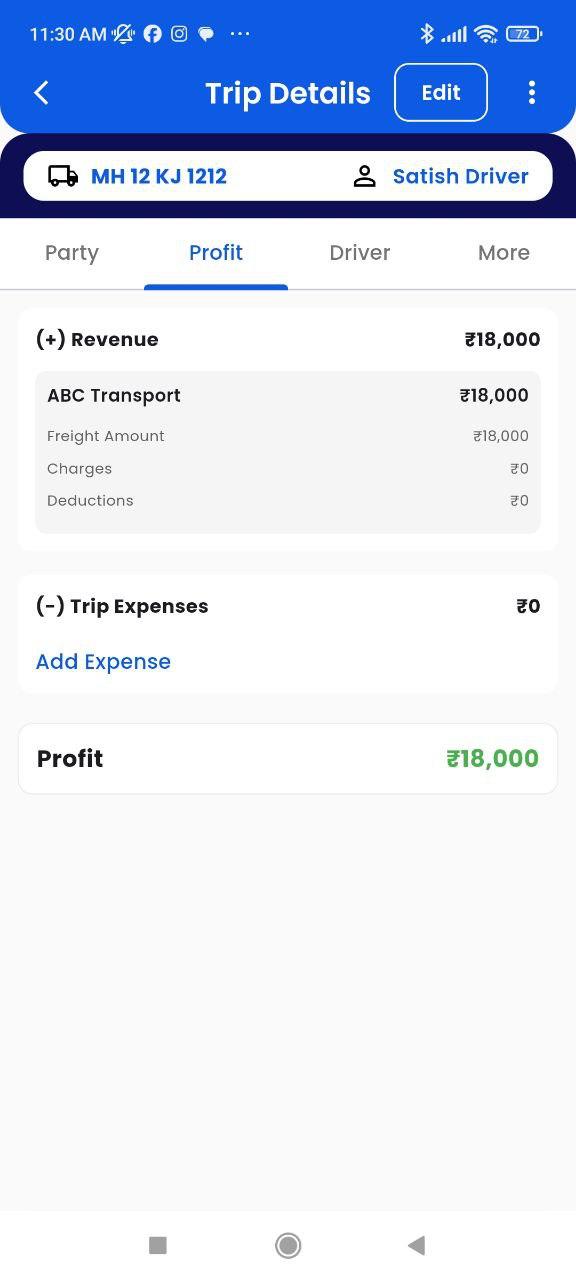
Task: Tap the battery indicator showing 72
Action: click(x=521, y=33)
